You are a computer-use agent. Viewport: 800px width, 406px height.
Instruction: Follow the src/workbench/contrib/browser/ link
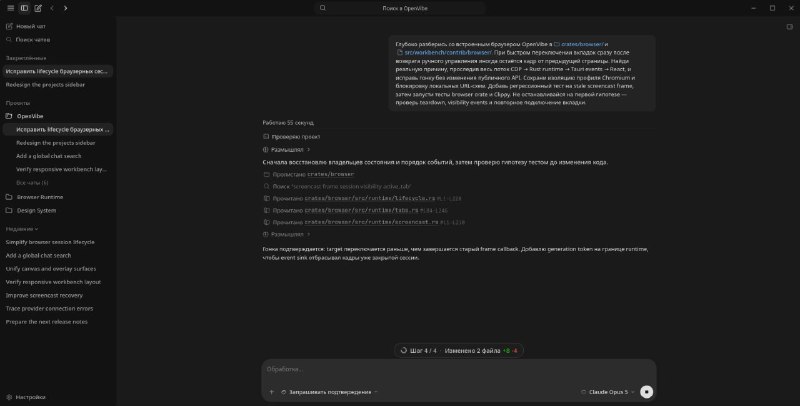(x=444, y=53)
